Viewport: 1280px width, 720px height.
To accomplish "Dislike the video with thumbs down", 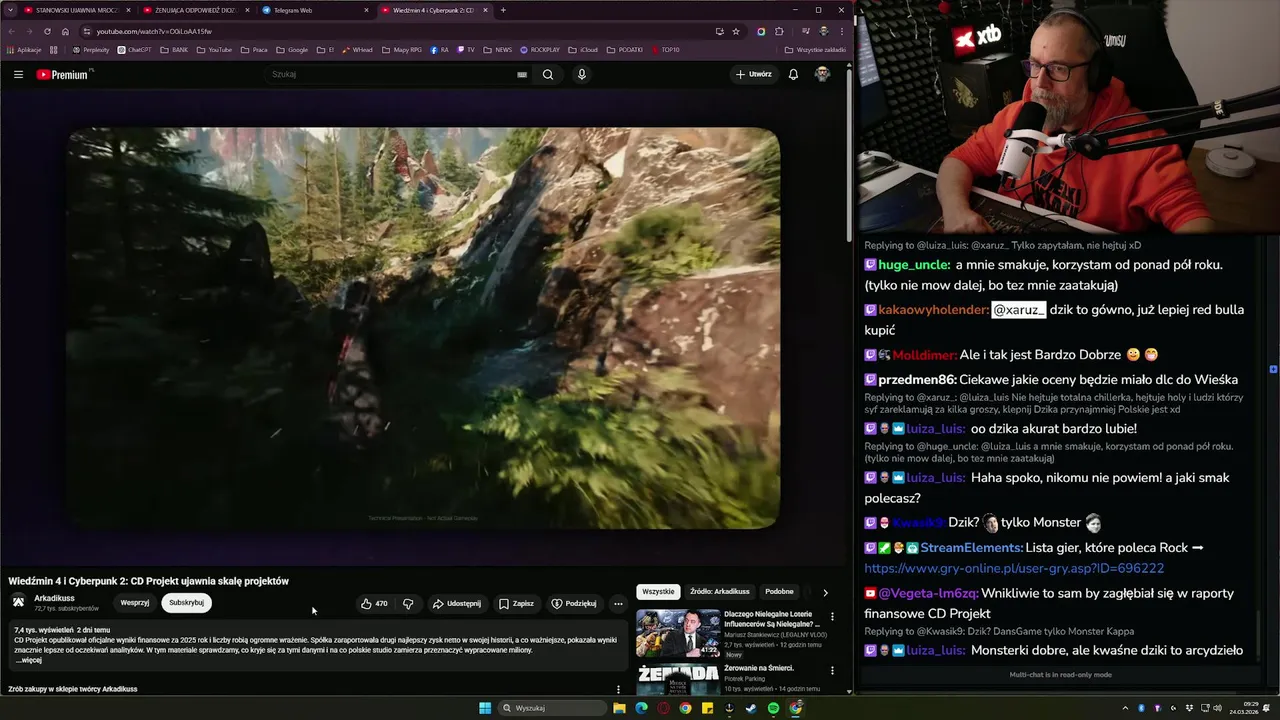I will 408,603.
